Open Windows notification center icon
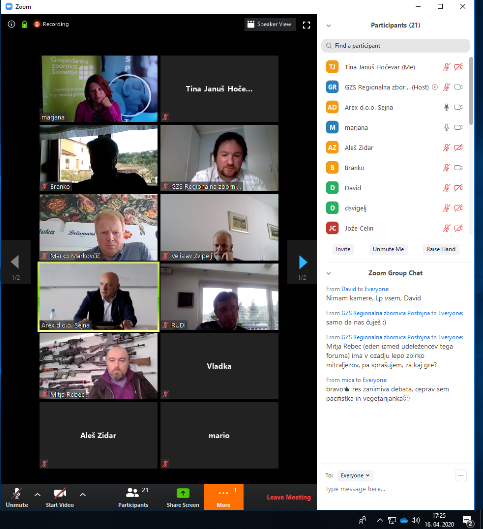The image size is (483, 529). click(468, 520)
